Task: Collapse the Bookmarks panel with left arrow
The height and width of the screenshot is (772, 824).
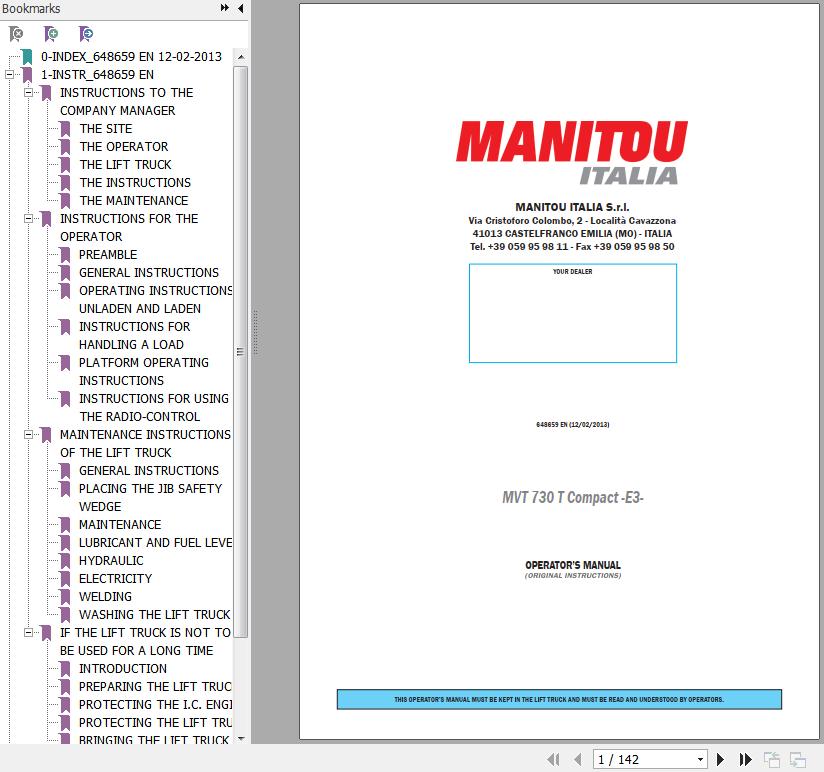Action: tap(241, 8)
